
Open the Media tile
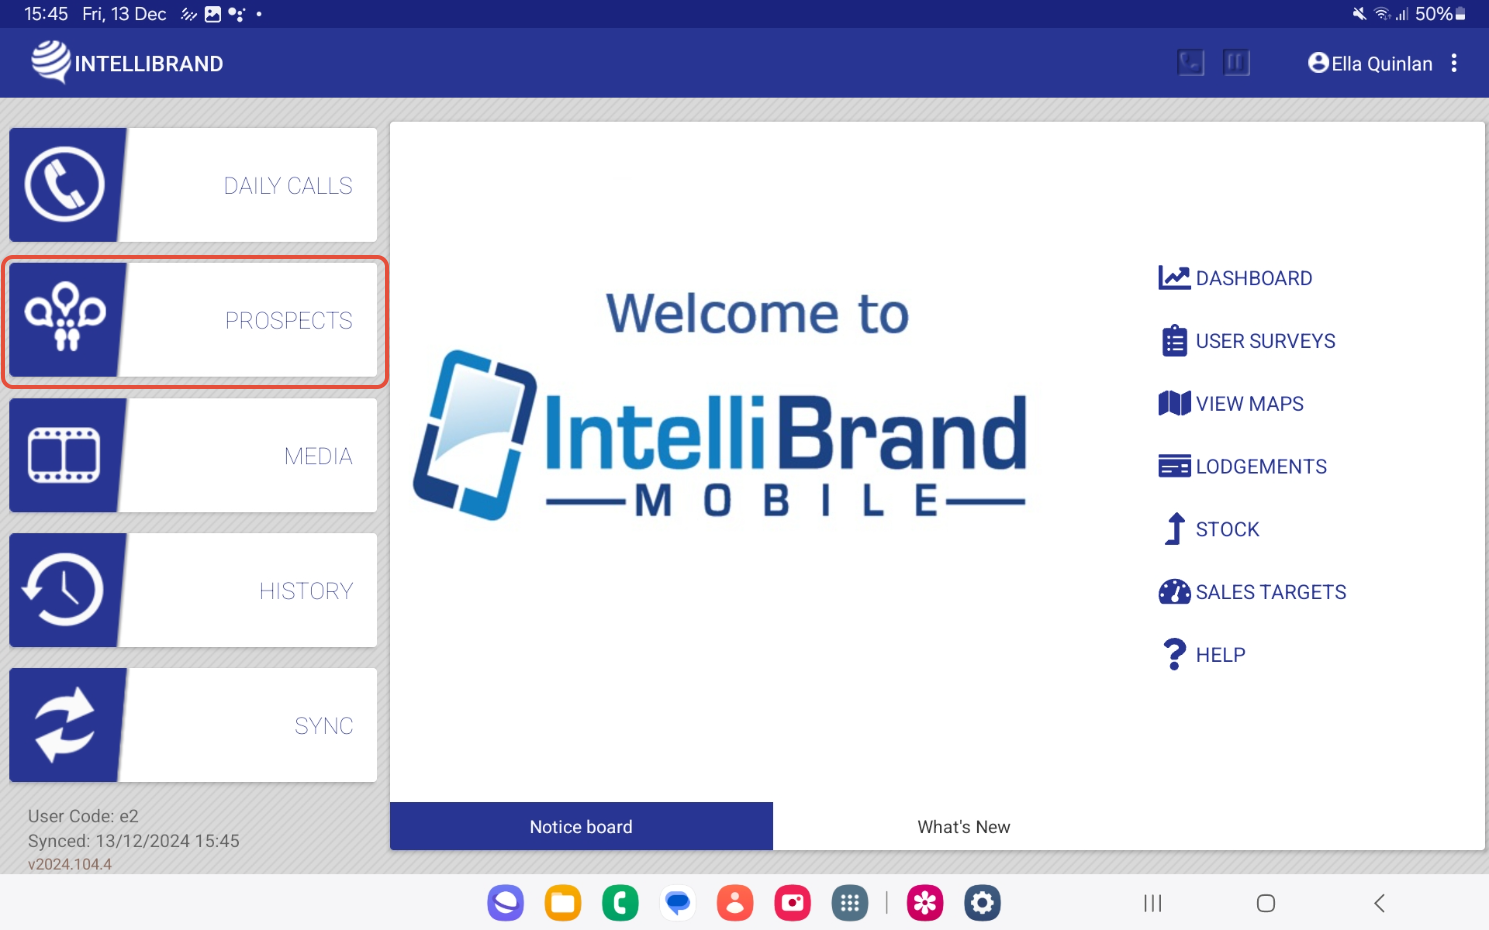[x=193, y=455]
